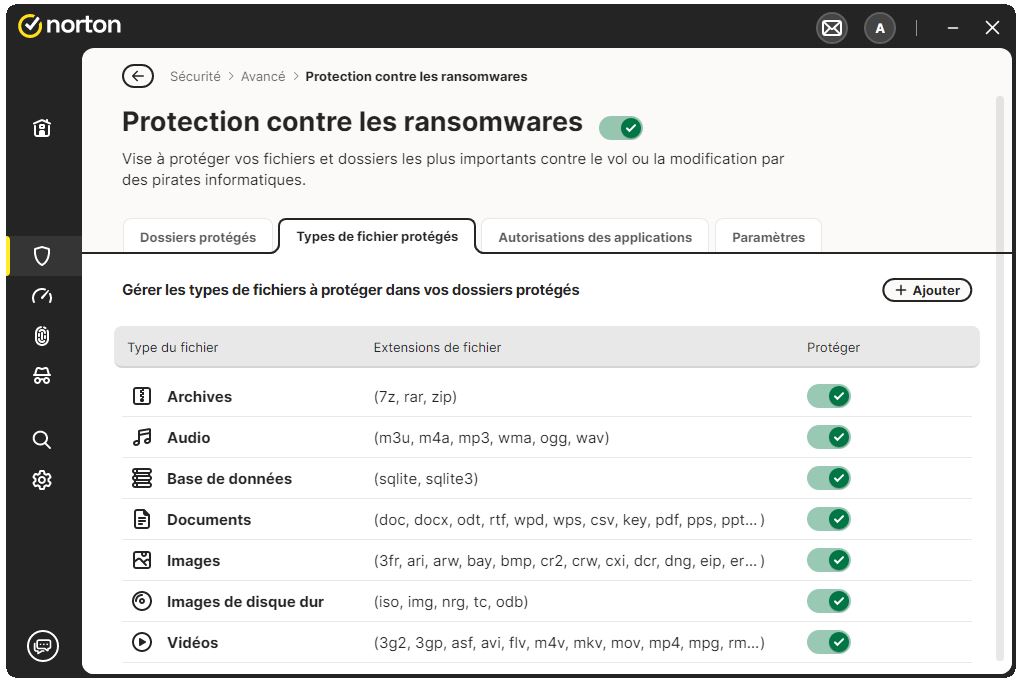Open the Home dashboard sidebar icon

click(42, 128)
